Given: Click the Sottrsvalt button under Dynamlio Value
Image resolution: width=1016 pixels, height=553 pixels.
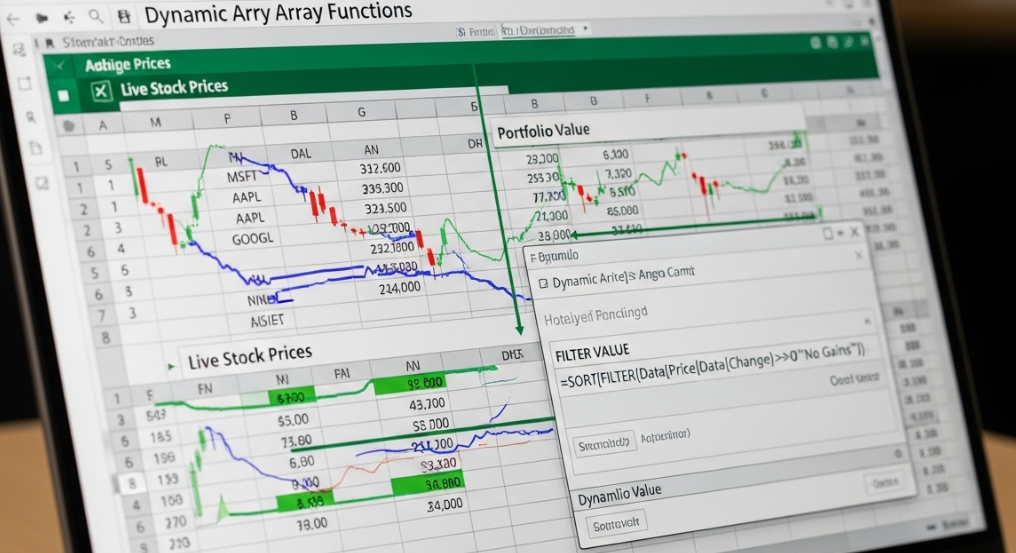Looking at the screenshot, I should click(616, 523).
